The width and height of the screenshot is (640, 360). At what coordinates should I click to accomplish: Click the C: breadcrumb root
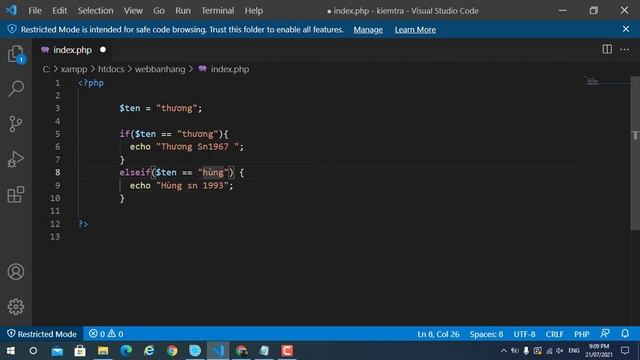(x=46, y=69)
